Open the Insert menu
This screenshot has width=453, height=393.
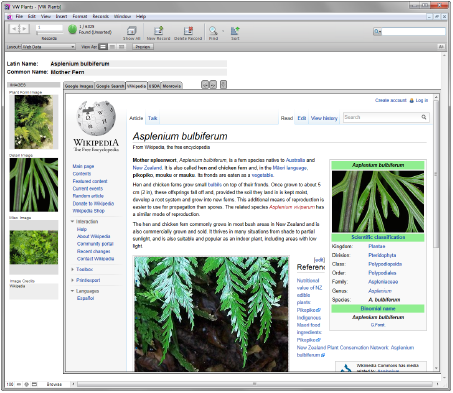click(61, 16)
